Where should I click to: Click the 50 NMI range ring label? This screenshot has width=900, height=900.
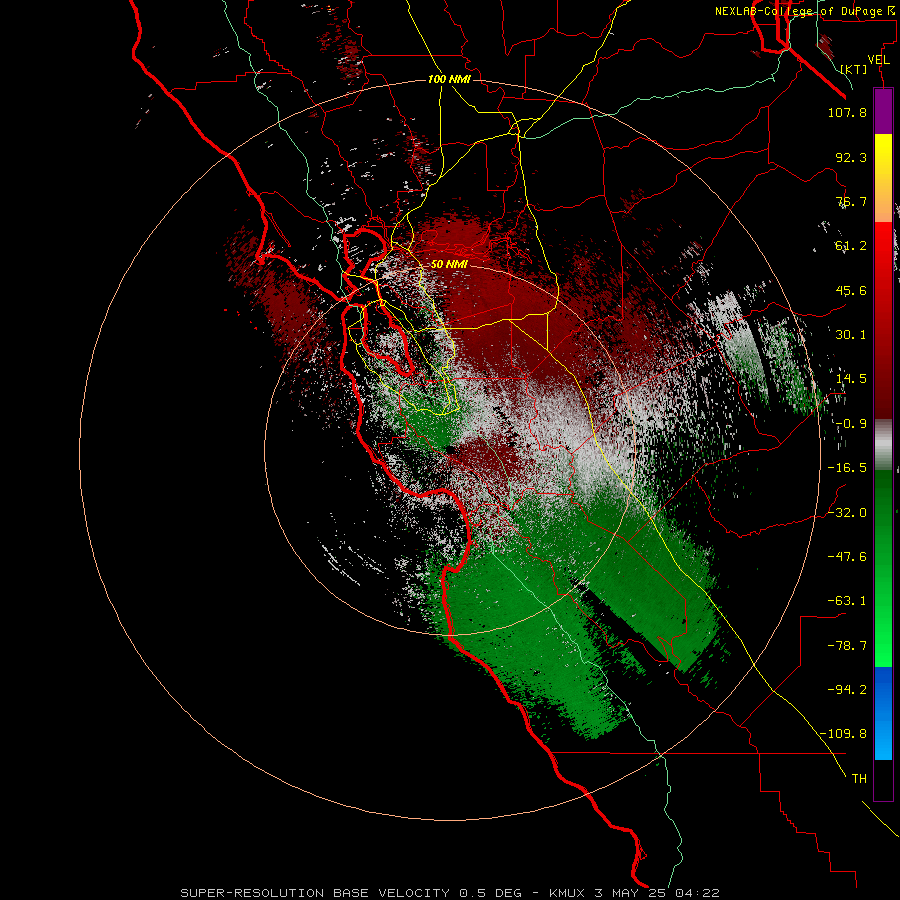point(449,264)
